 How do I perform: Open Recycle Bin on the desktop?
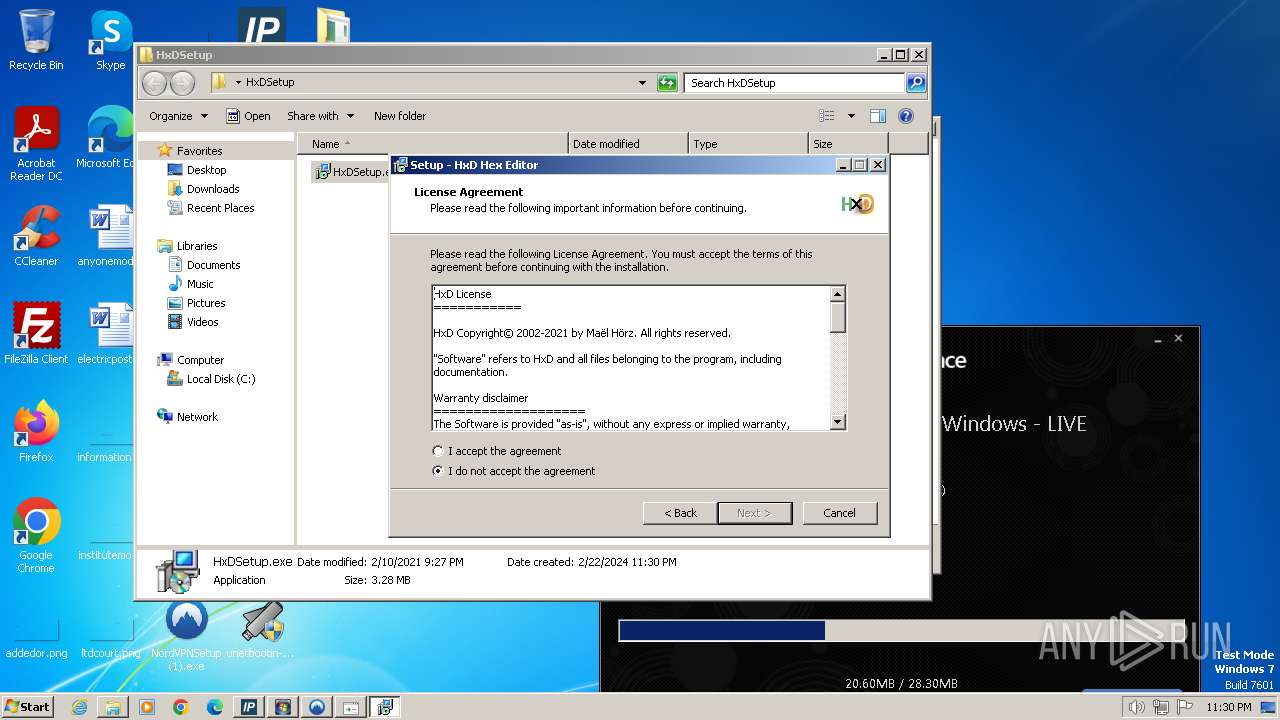(36, 40)
